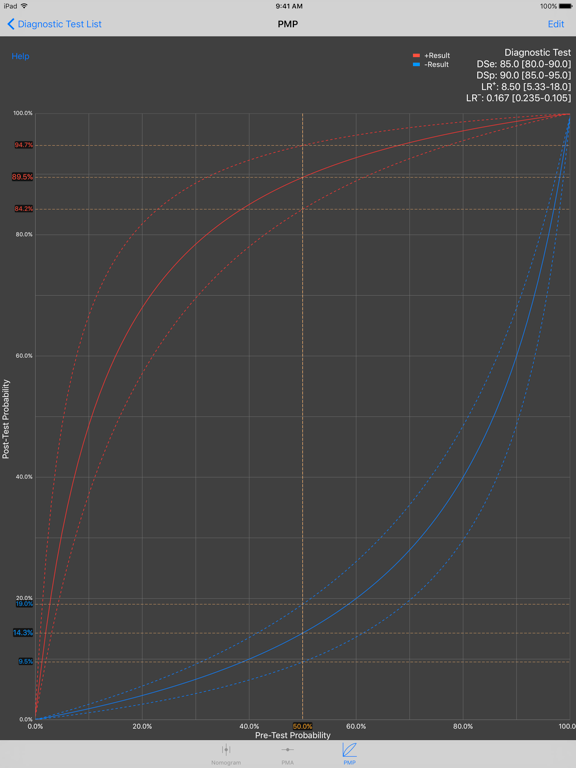The image size is (576, 768).
Task: Click the 40.0% y-axis tick label
Action: pos(24,477)
